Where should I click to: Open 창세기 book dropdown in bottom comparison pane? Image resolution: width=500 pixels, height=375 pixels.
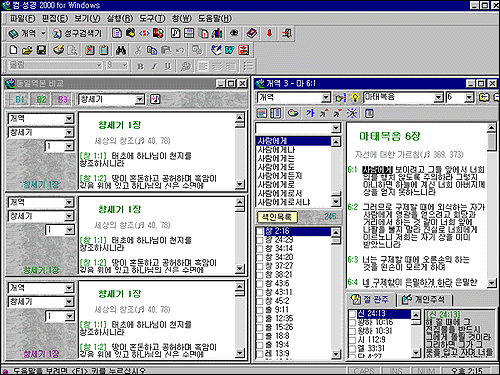pyautogui.click(x=69, y=302)
